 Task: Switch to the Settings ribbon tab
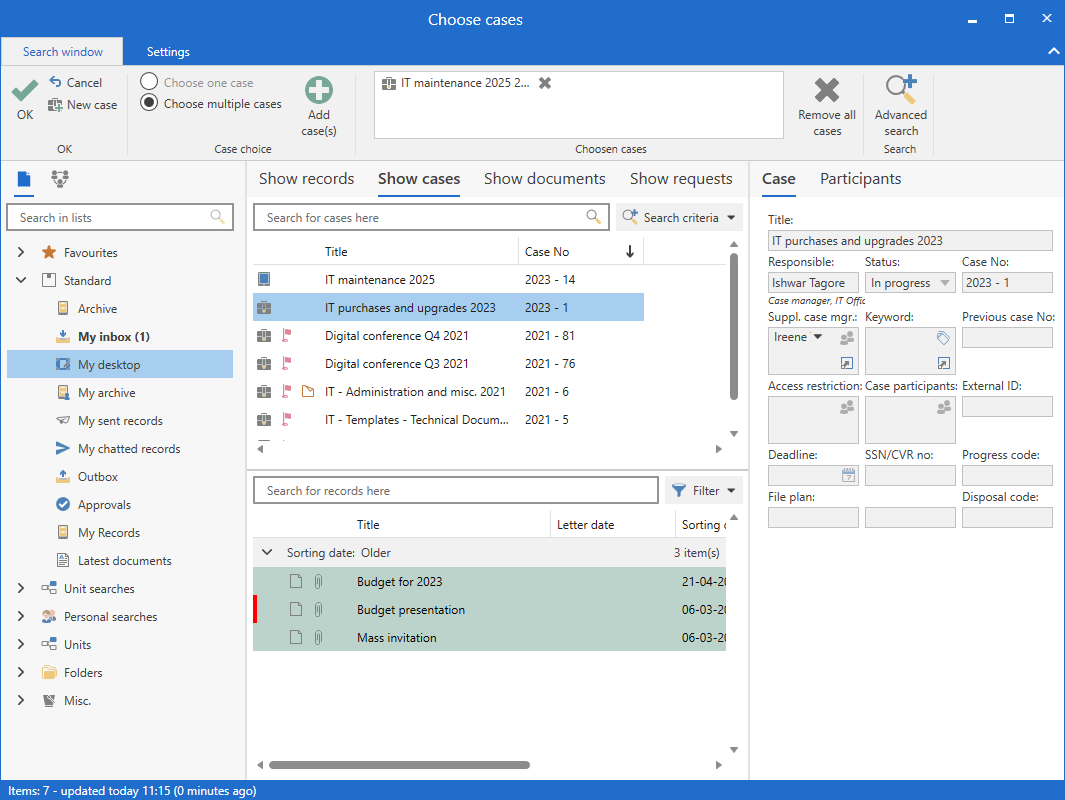[168, 52]
